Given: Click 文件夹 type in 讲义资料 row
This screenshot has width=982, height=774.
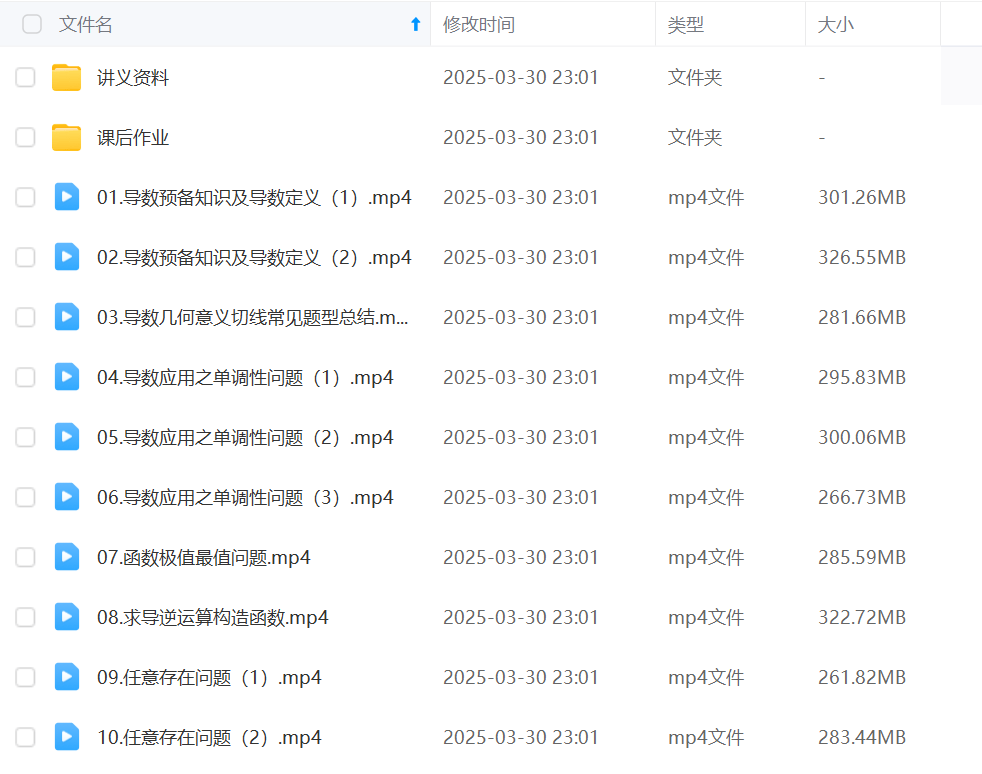Looking at the screenshot, I should pyautogui.click(x=695, y=78).
